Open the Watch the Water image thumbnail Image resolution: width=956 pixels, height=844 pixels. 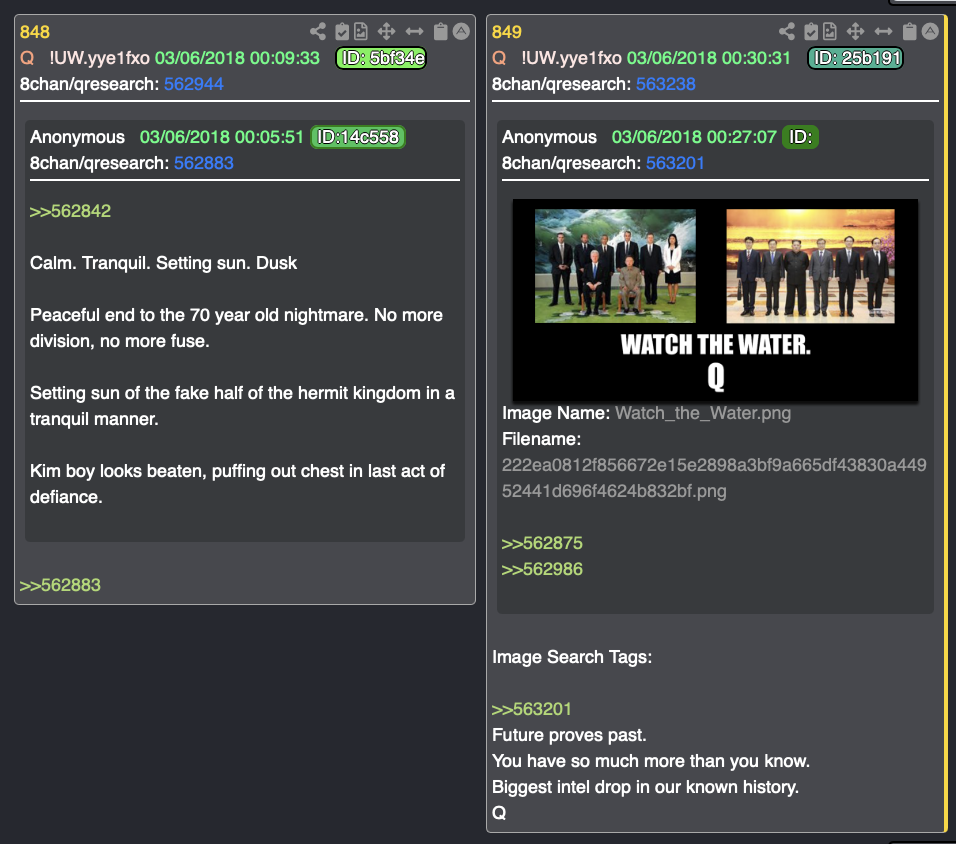(x=715, y=300)
